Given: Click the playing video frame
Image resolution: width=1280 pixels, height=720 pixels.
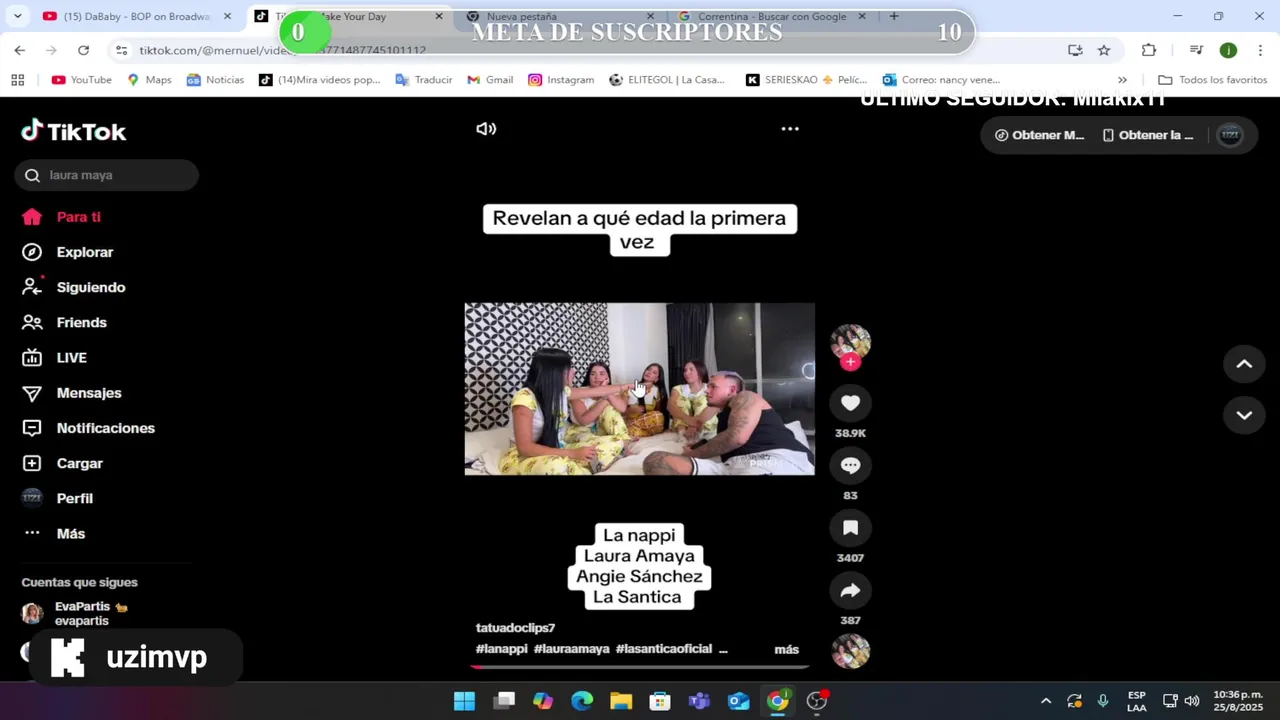Looking at the screenshot, I should coord(639,389).
